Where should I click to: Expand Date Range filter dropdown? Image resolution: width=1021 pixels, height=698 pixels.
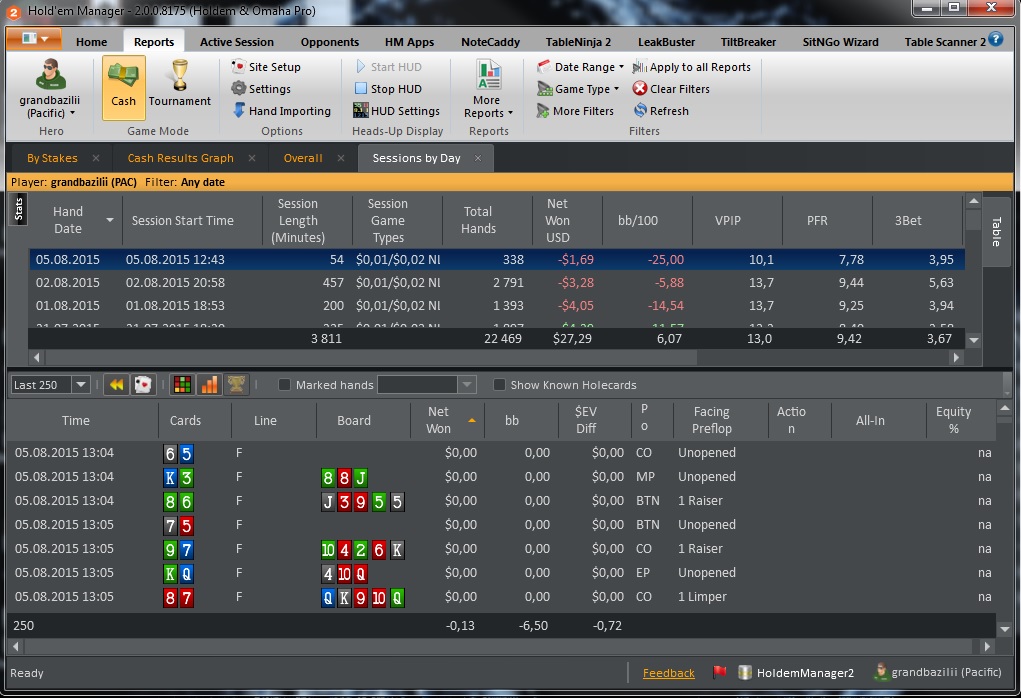click(x=621, y=67)
